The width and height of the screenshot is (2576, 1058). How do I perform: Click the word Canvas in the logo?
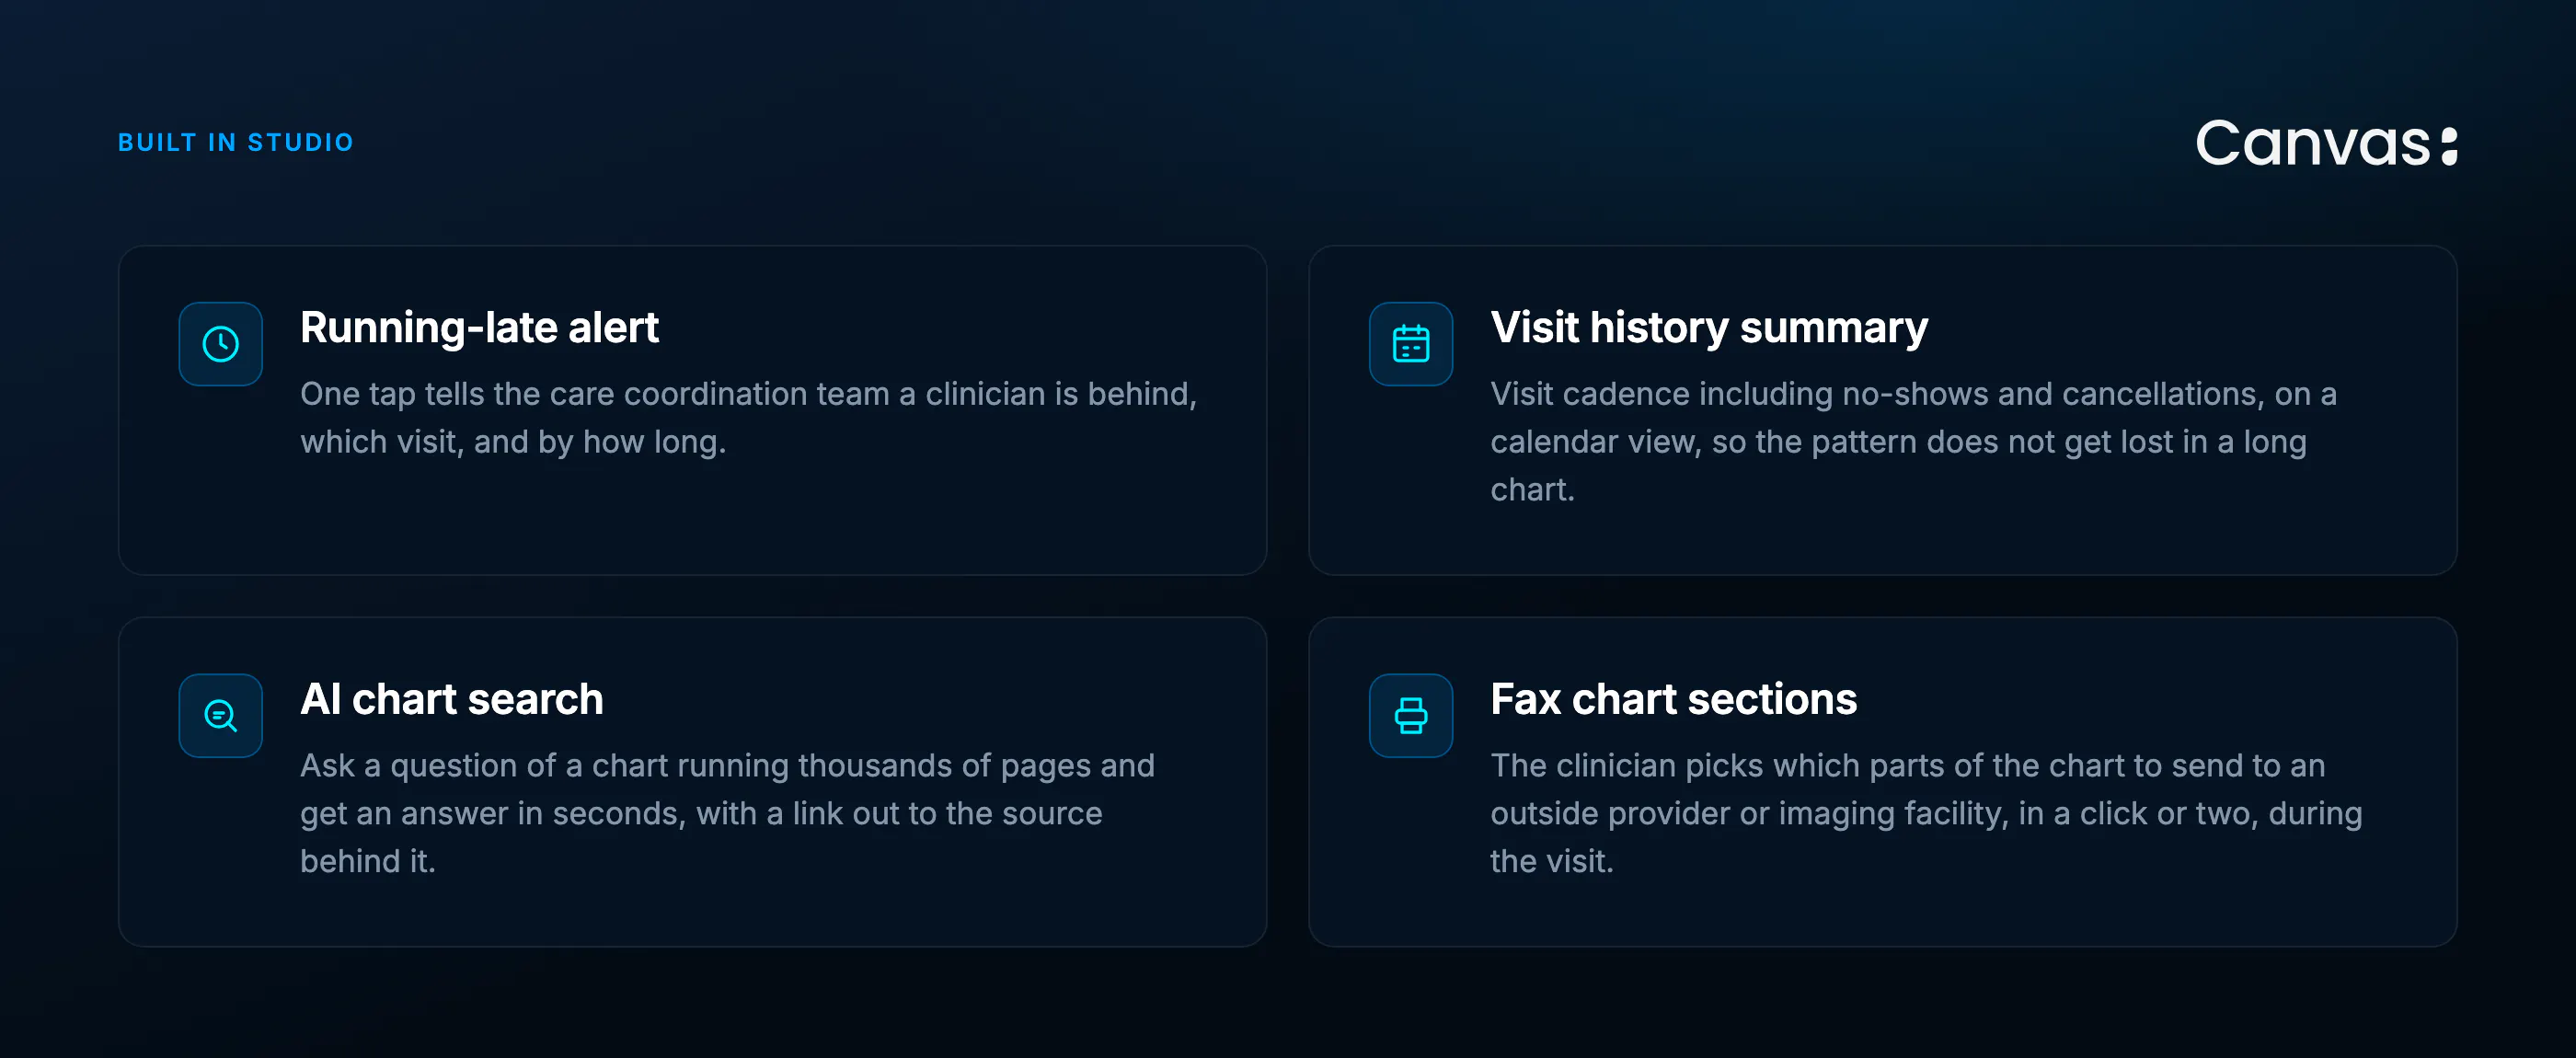[x=2313, y=144]
